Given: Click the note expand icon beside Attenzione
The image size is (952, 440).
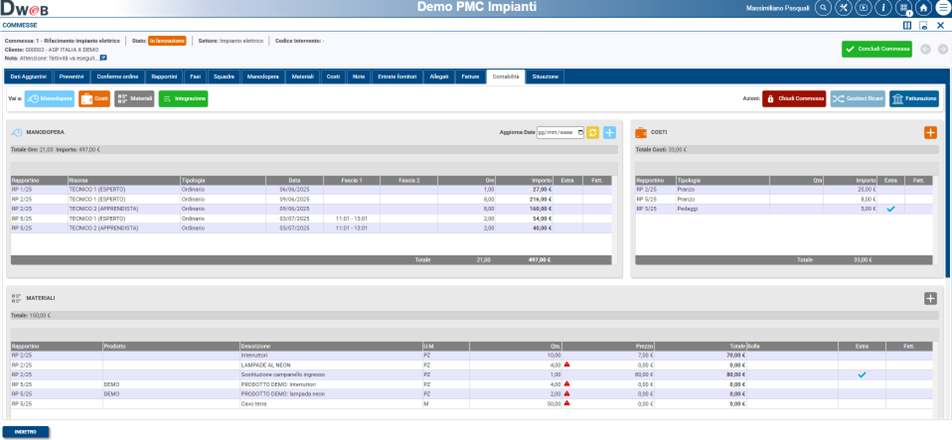Looking at the screenshot, I should (103, 58).
